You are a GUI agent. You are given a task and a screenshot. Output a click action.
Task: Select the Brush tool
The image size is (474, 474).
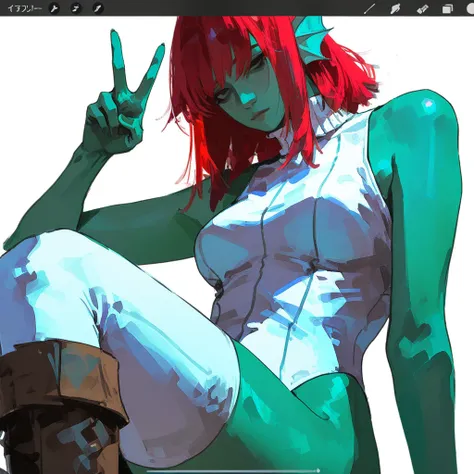(x=369, y=9)
